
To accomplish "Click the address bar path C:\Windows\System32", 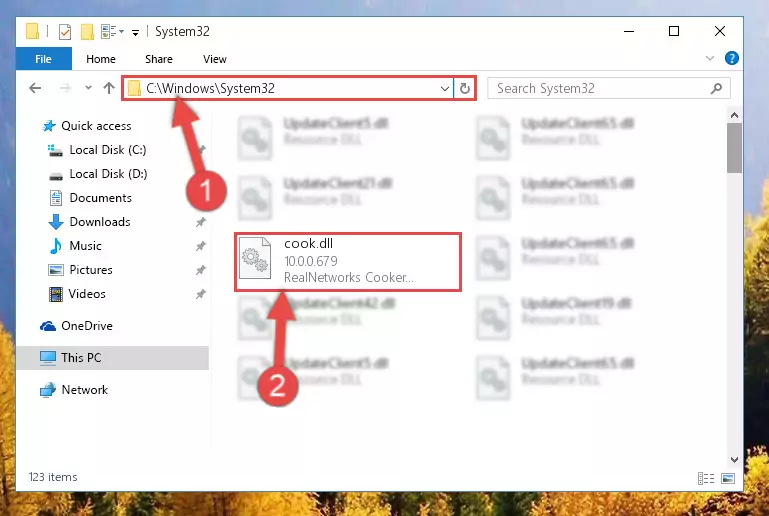I will tap(210, 88).
